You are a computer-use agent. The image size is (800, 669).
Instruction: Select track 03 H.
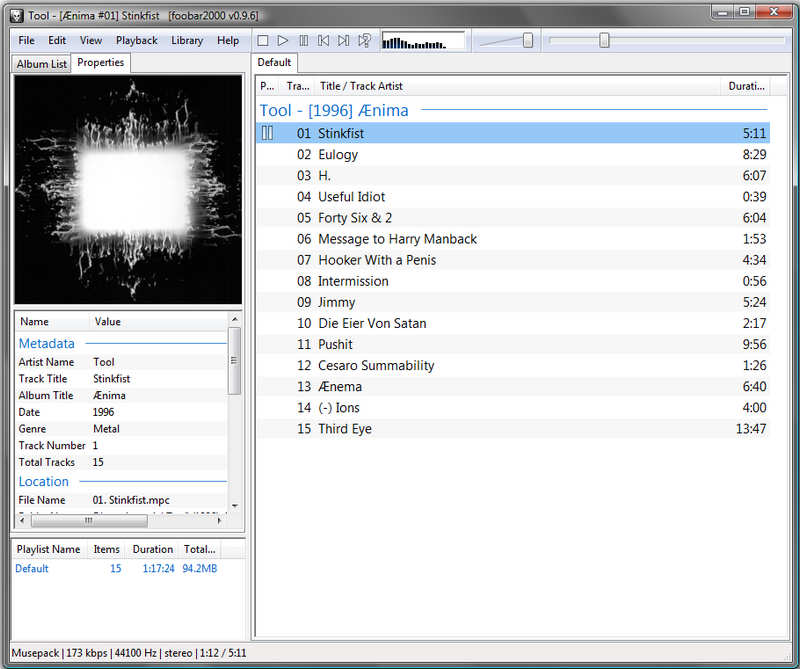point(513,176)
